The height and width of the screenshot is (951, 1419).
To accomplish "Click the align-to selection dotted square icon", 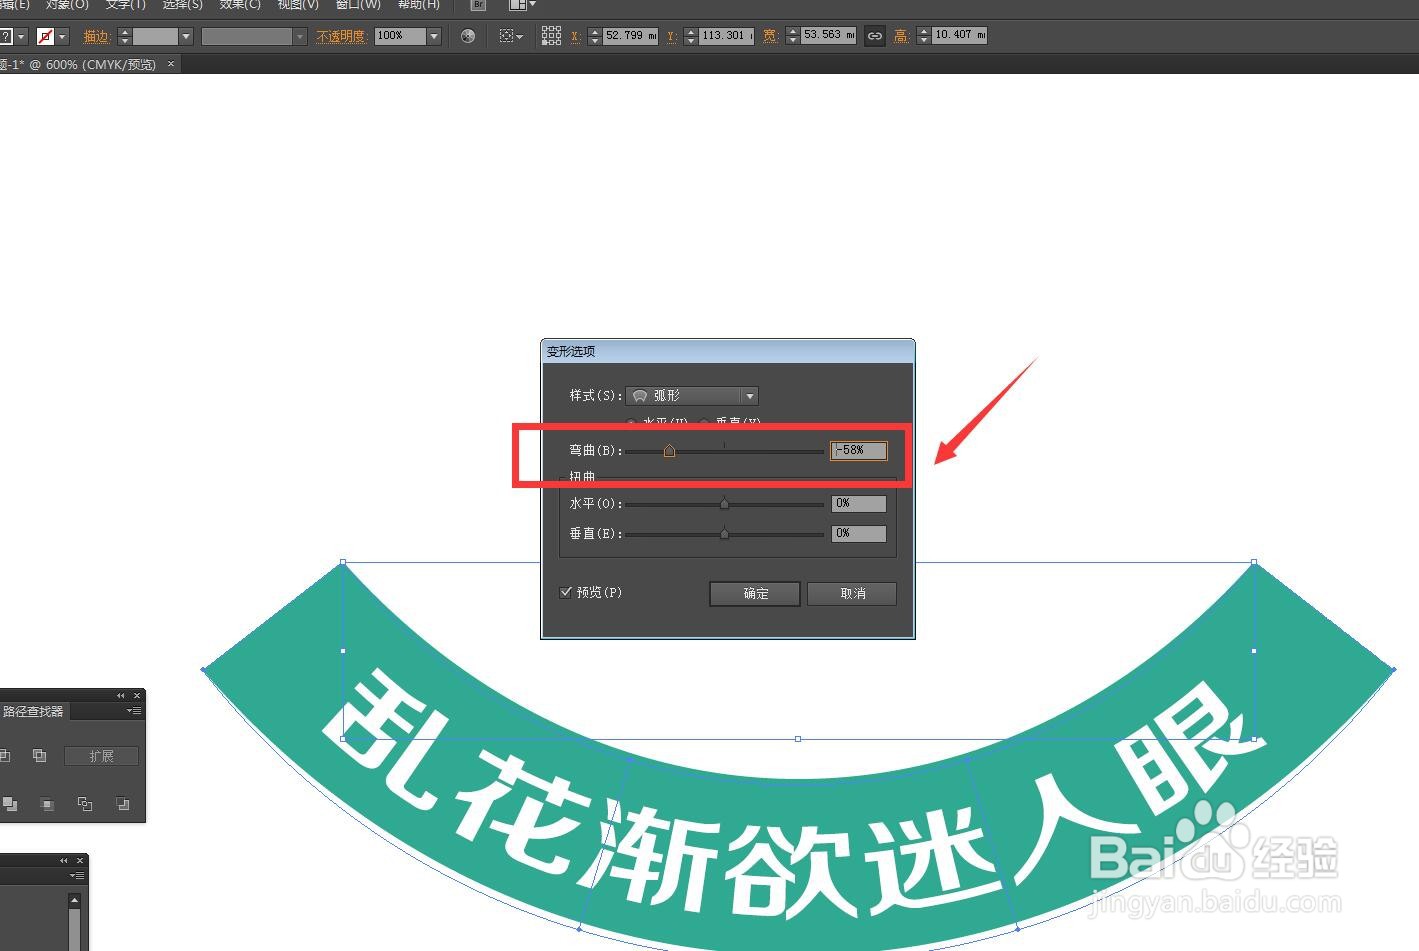I will [x=507, y=36].
